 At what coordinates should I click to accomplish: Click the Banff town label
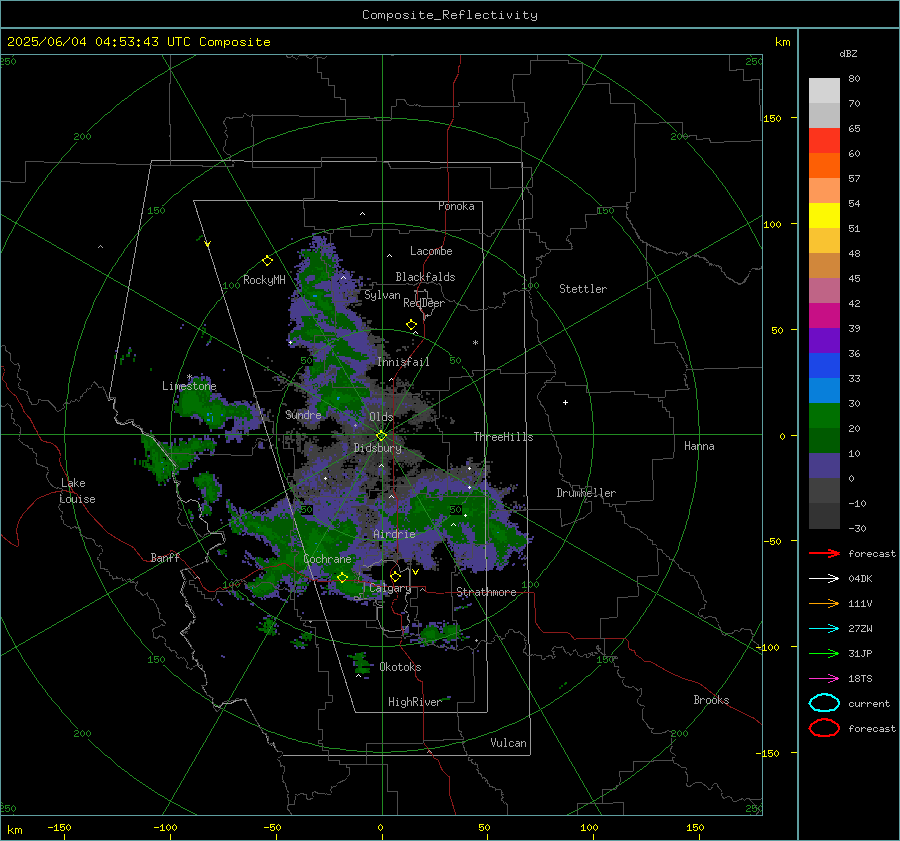[165, 557]
